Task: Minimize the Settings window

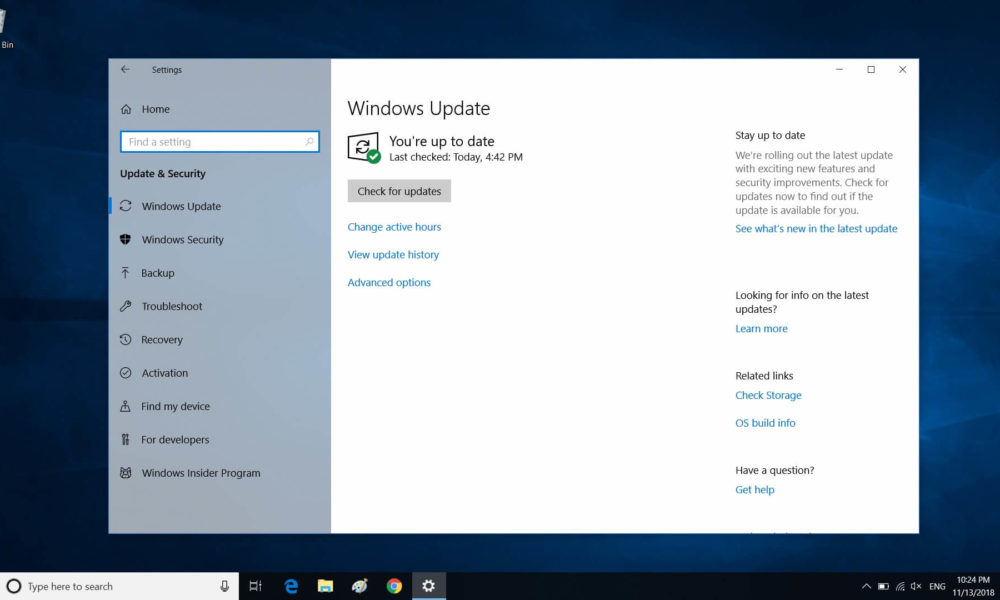Action: [839, 70]
